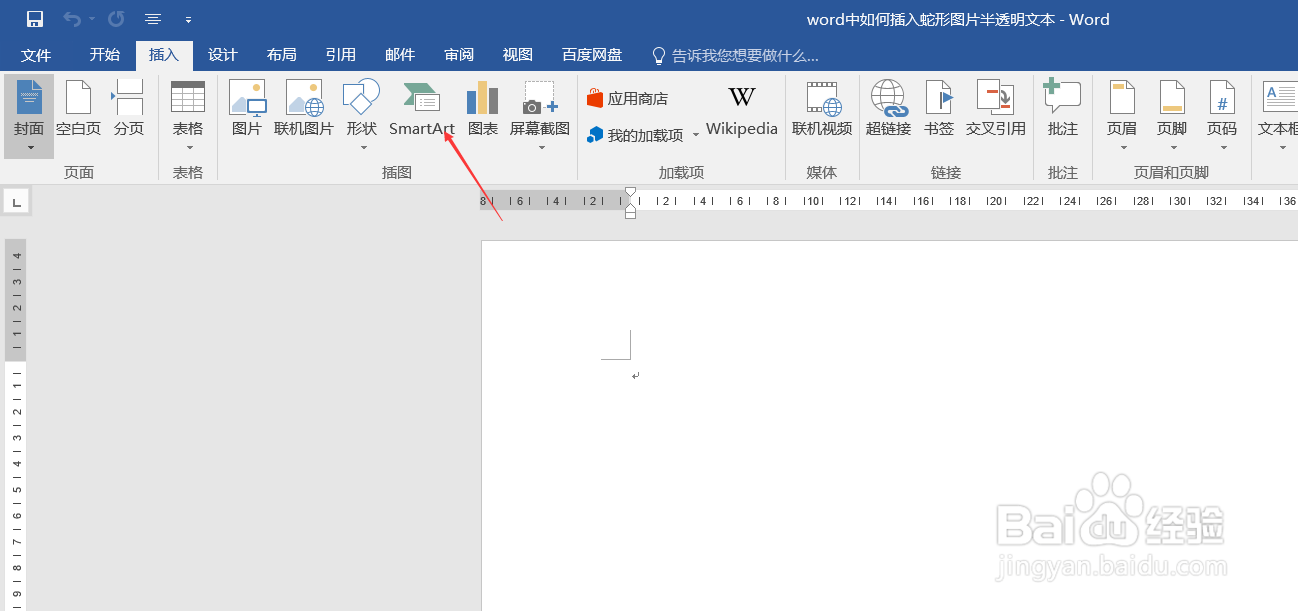This screenshot has height=611, width=1298.
Task: Open the 视图 tab
Action: [x=518, y=55]
